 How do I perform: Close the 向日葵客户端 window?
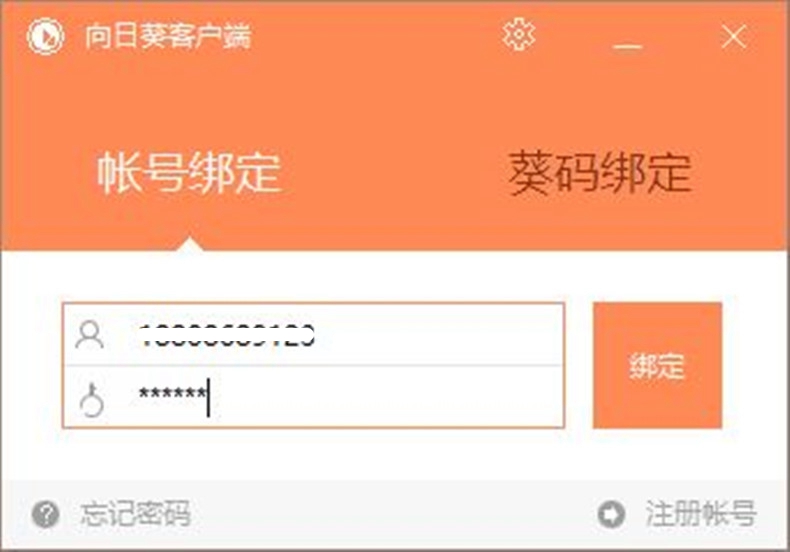[x=734, y=37]
